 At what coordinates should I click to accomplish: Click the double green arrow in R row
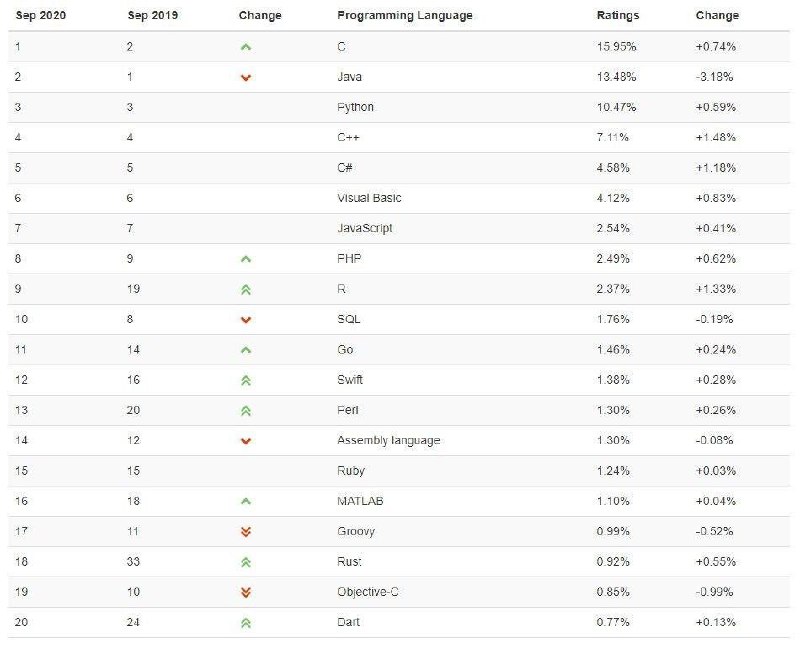245,290
